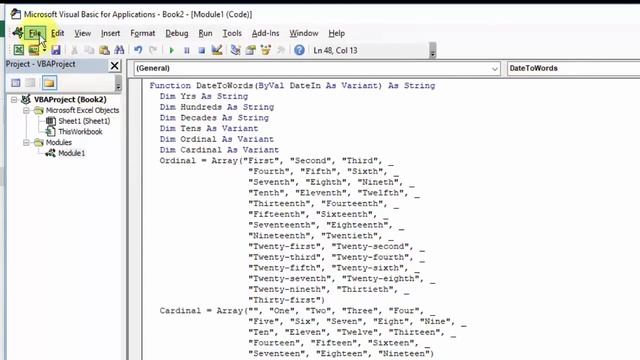Open VBA Help question mark icon

(299, 50)
